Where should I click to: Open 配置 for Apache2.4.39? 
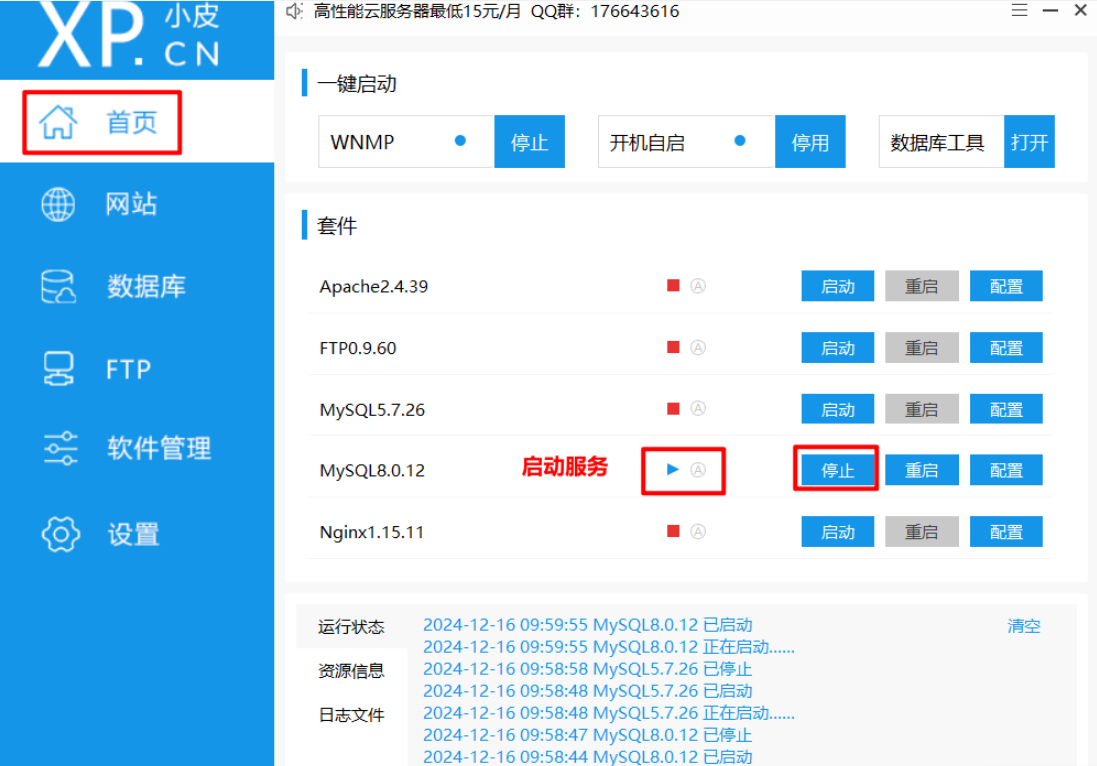pyautogui.click(x=1006, y=286)
